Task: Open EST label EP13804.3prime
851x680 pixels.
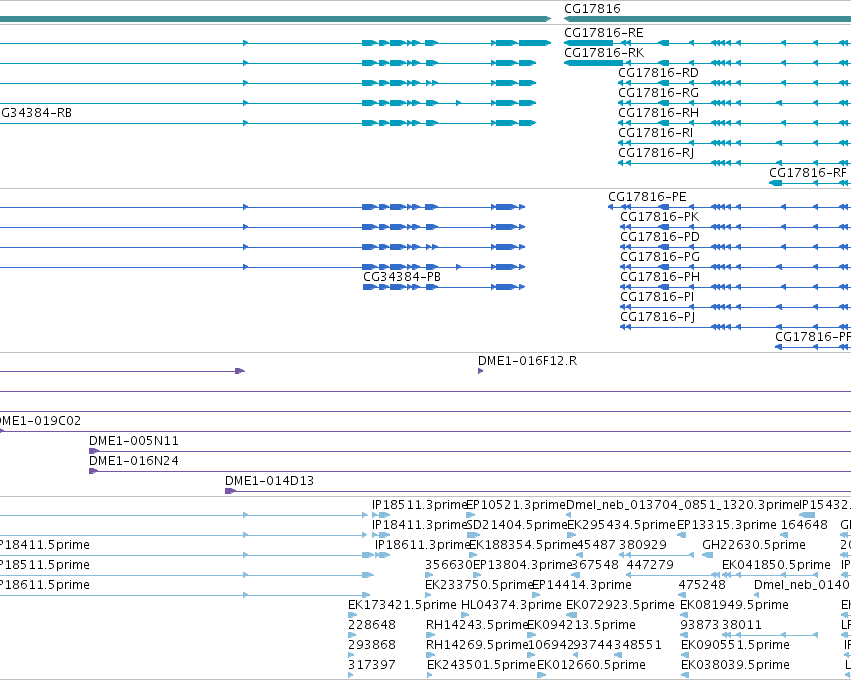Action: click(523, 565)
